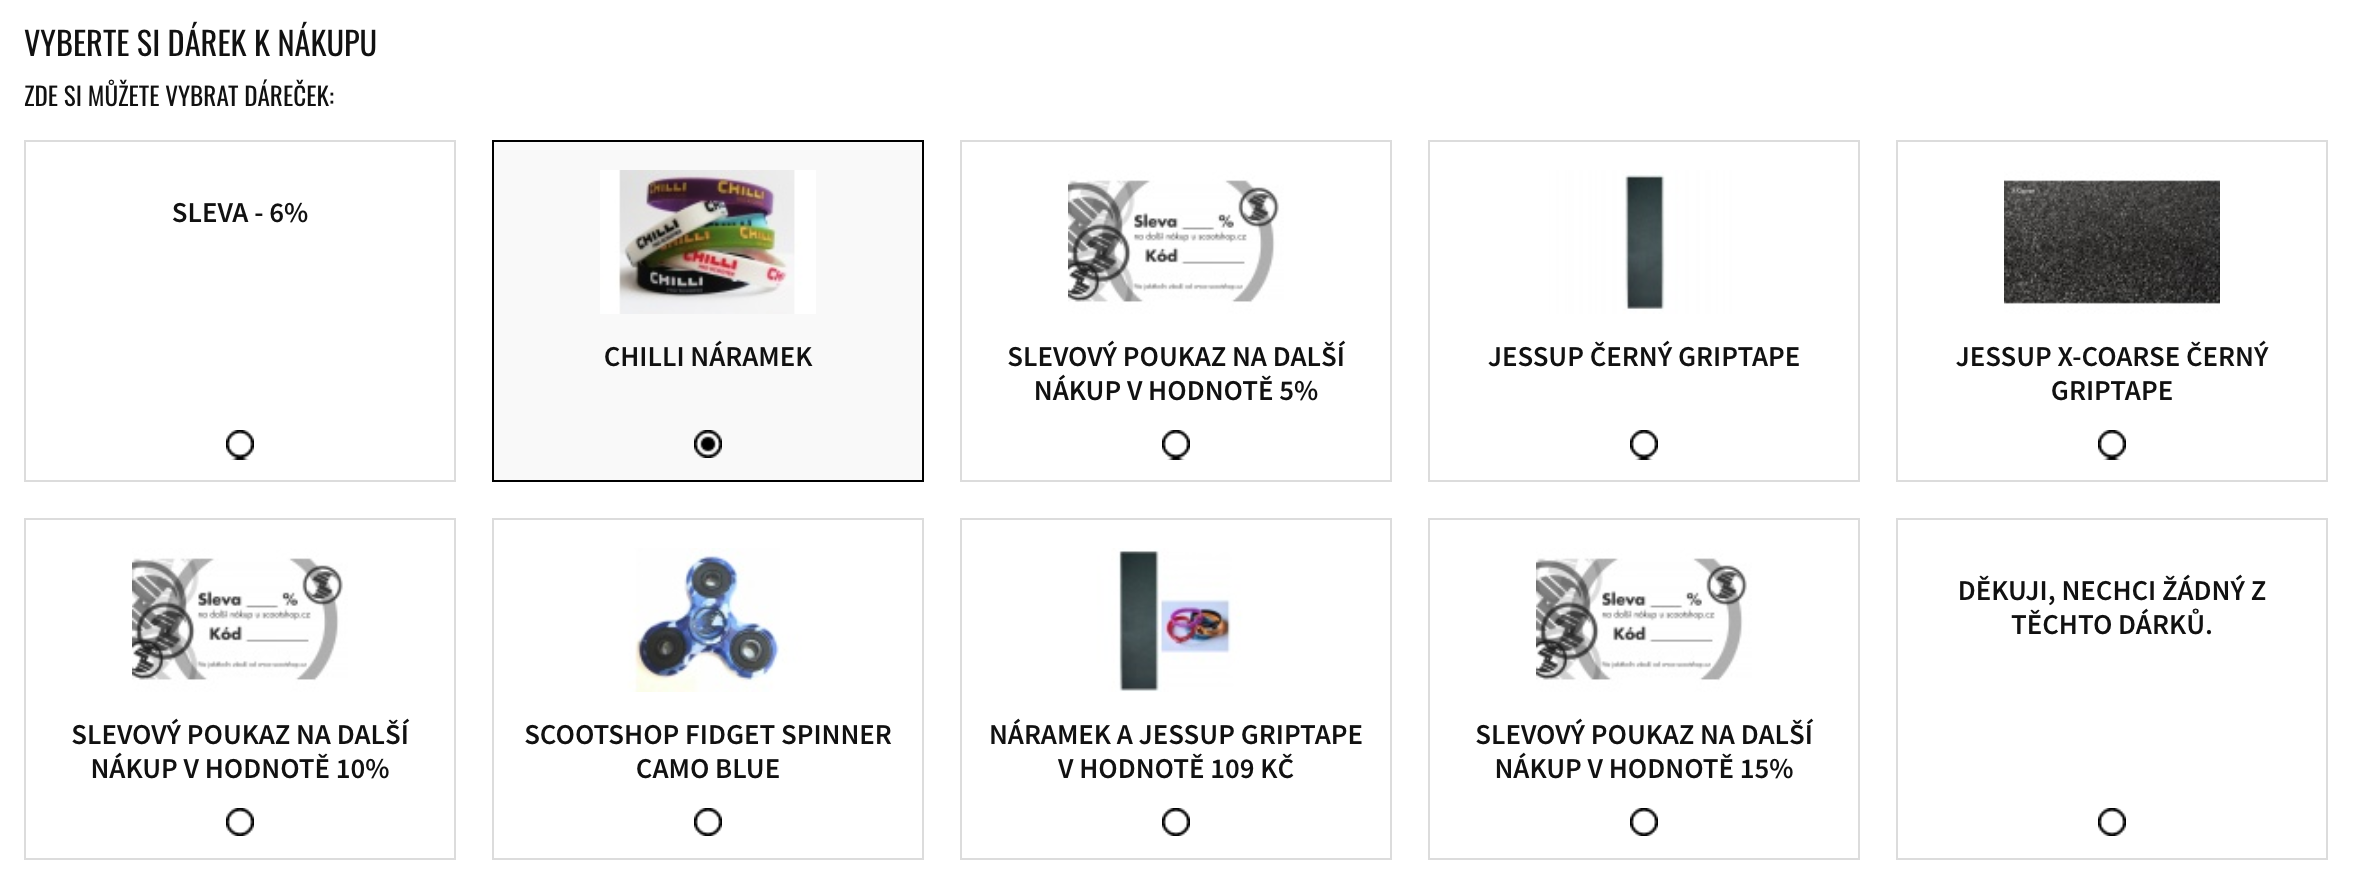Screen dimensions: 2374x894
Task: Click the "Scootshop Fidget Spinner Camo Blue" label
Action: pyautogui.click(x=708, y=752)
